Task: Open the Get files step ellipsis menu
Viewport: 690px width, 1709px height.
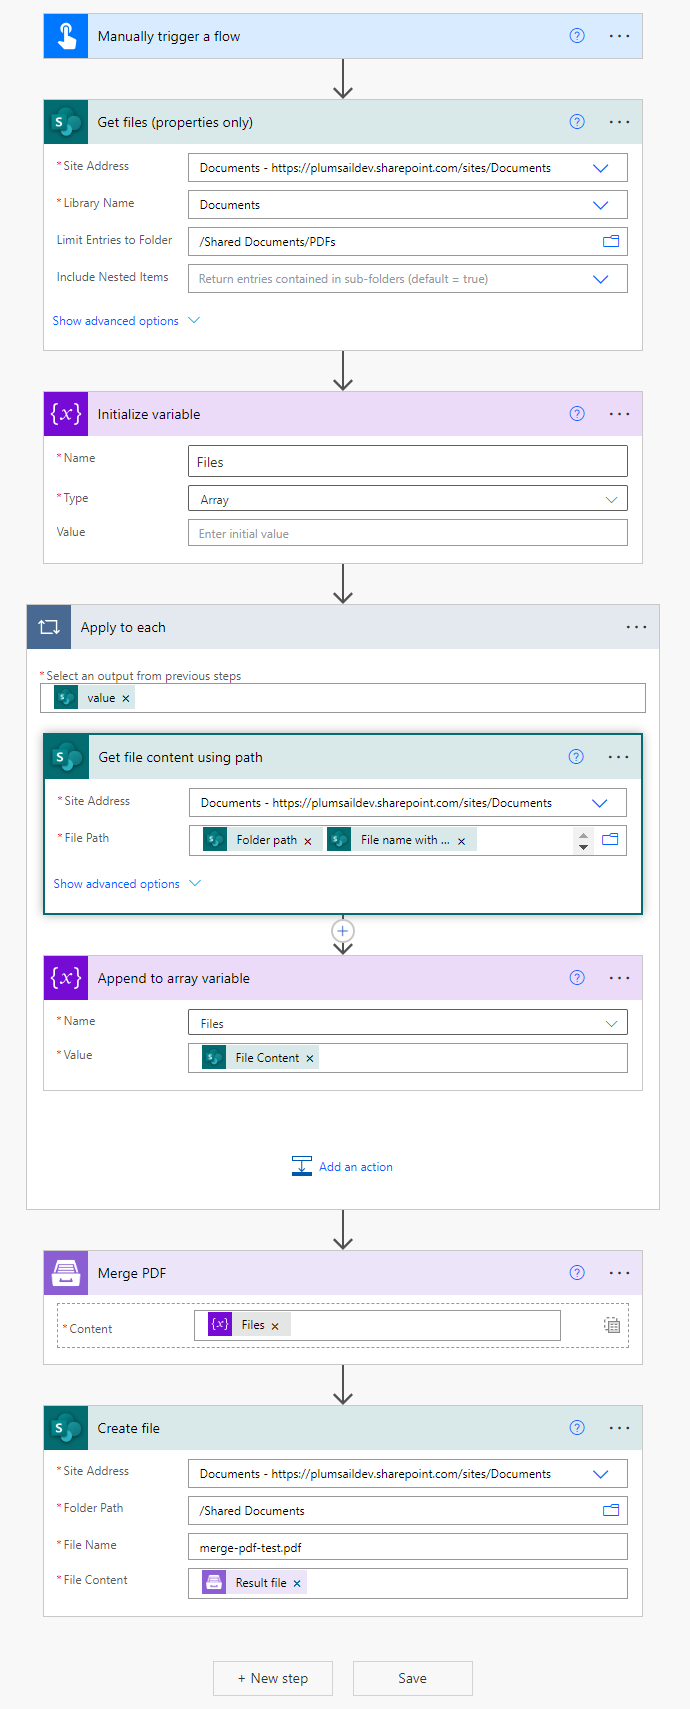Action: coord(619,122)
